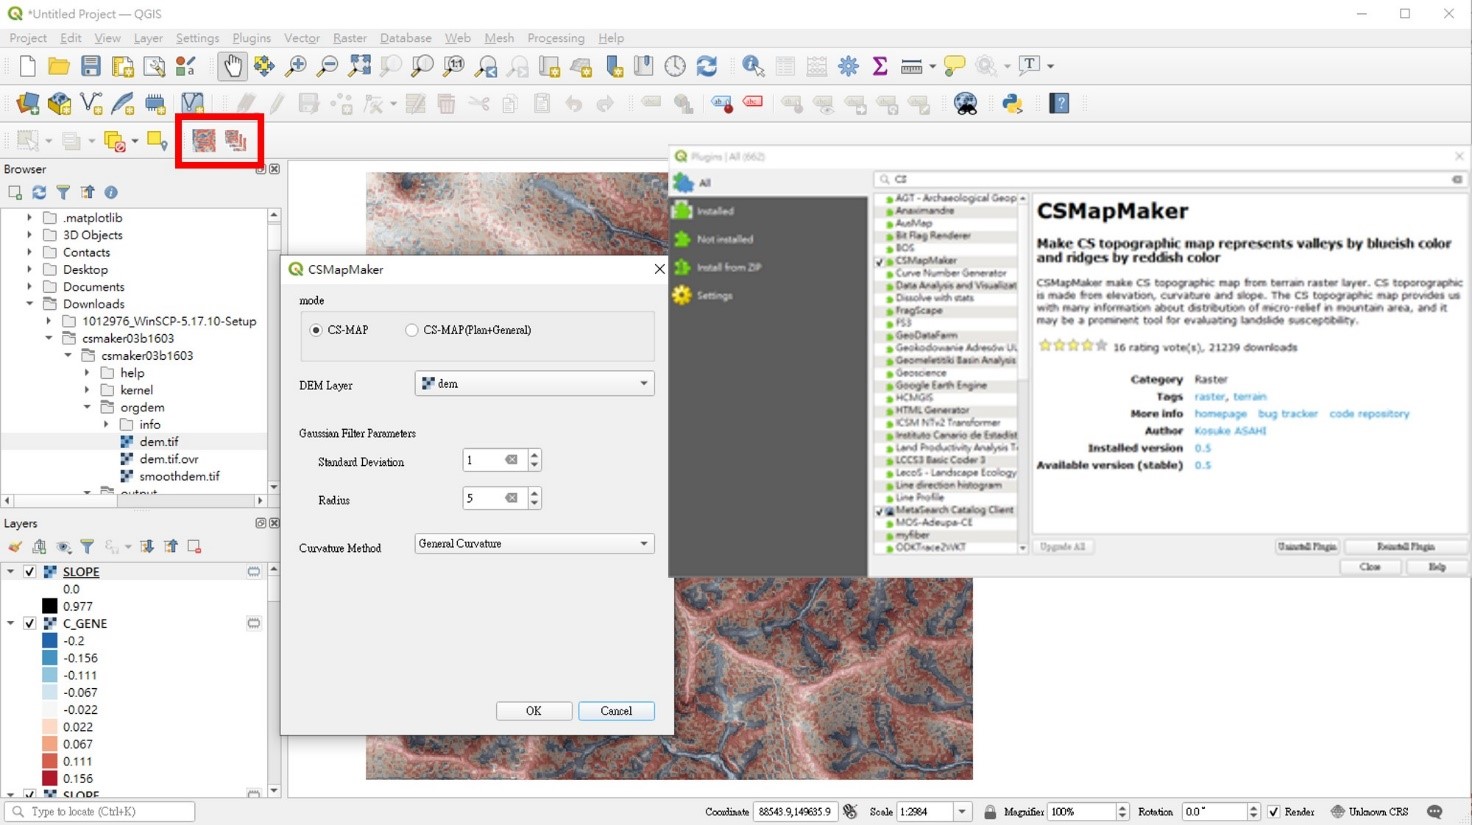1472x825 pixels.
Task: Activate the Zoom Out magnifier tool
Action: [328, 67]
